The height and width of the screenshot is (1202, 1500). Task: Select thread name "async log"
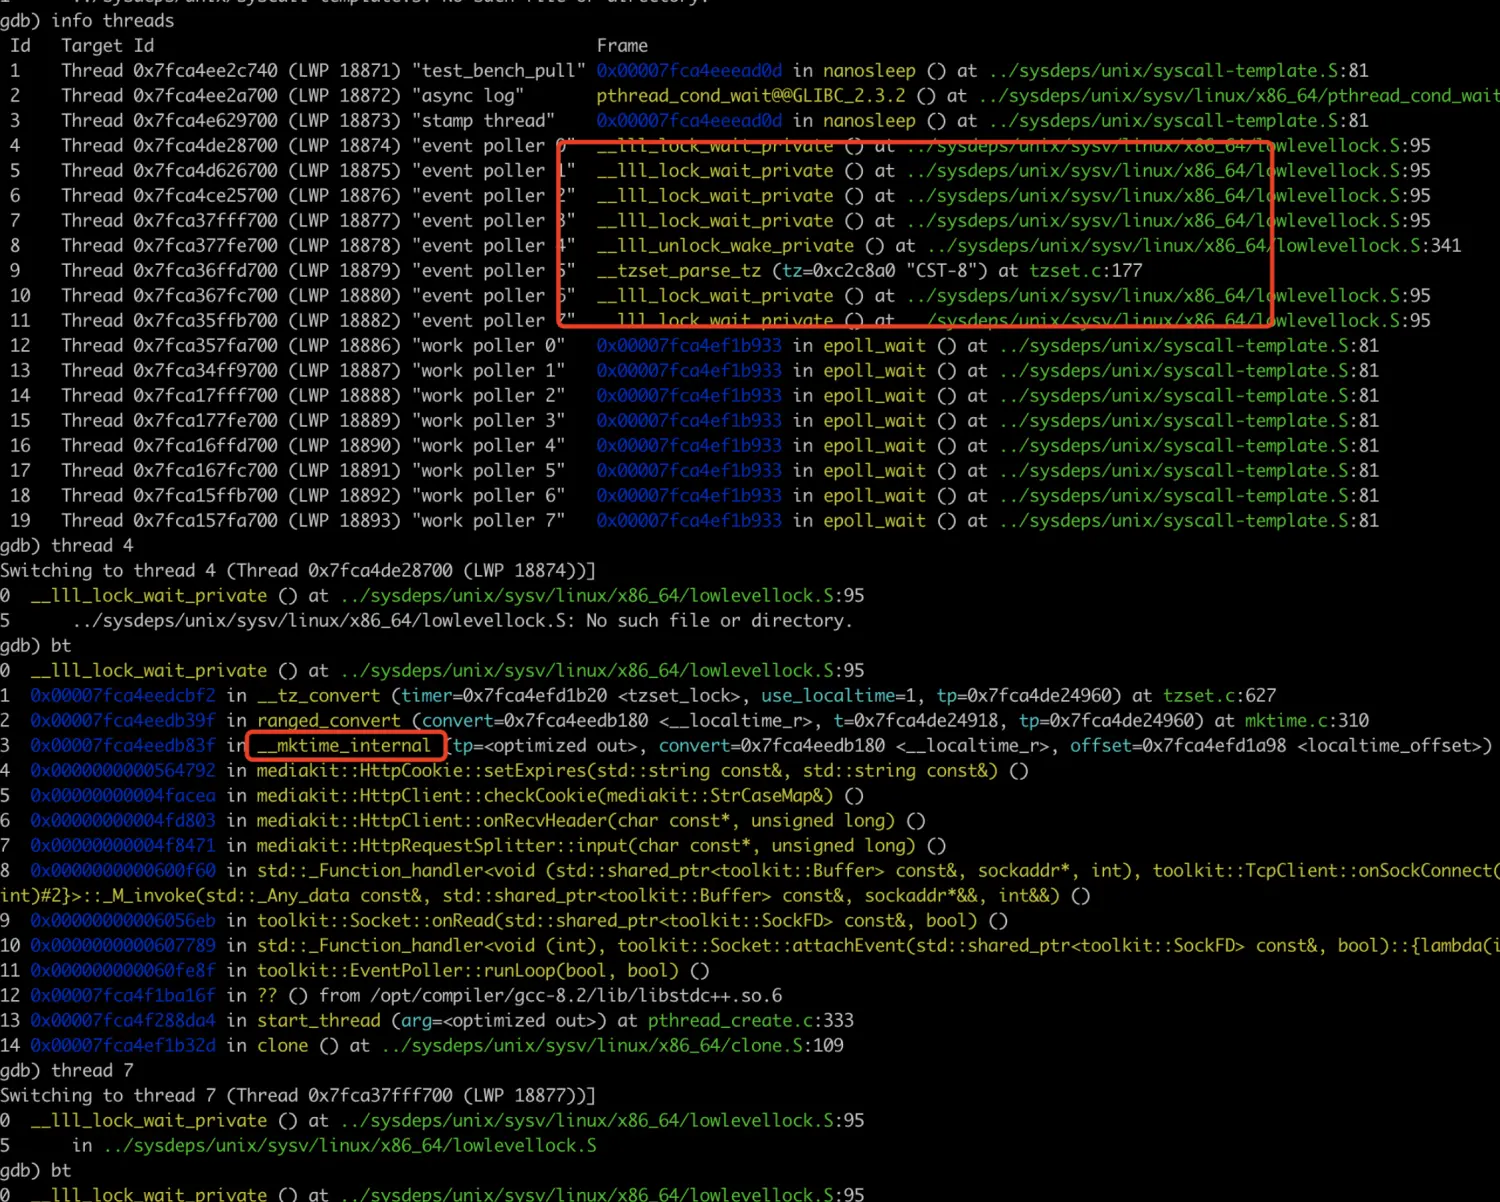(x=468, y=95)
